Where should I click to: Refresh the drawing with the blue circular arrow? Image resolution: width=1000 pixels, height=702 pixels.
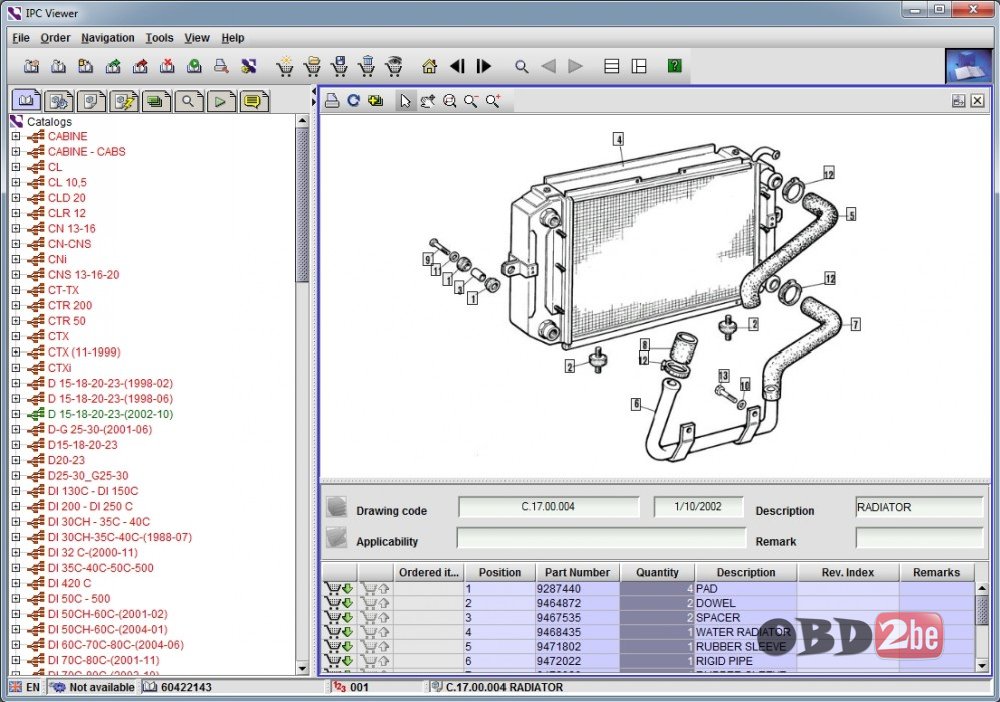point(353,101)
